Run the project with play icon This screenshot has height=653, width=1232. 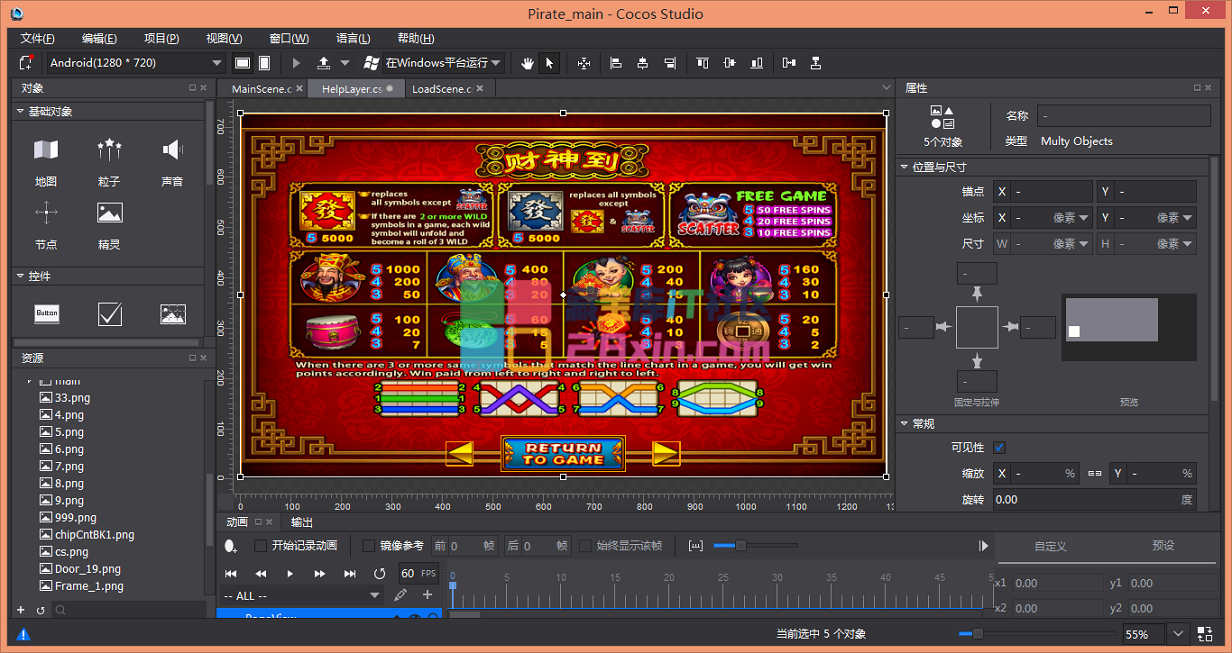point(296,63)
